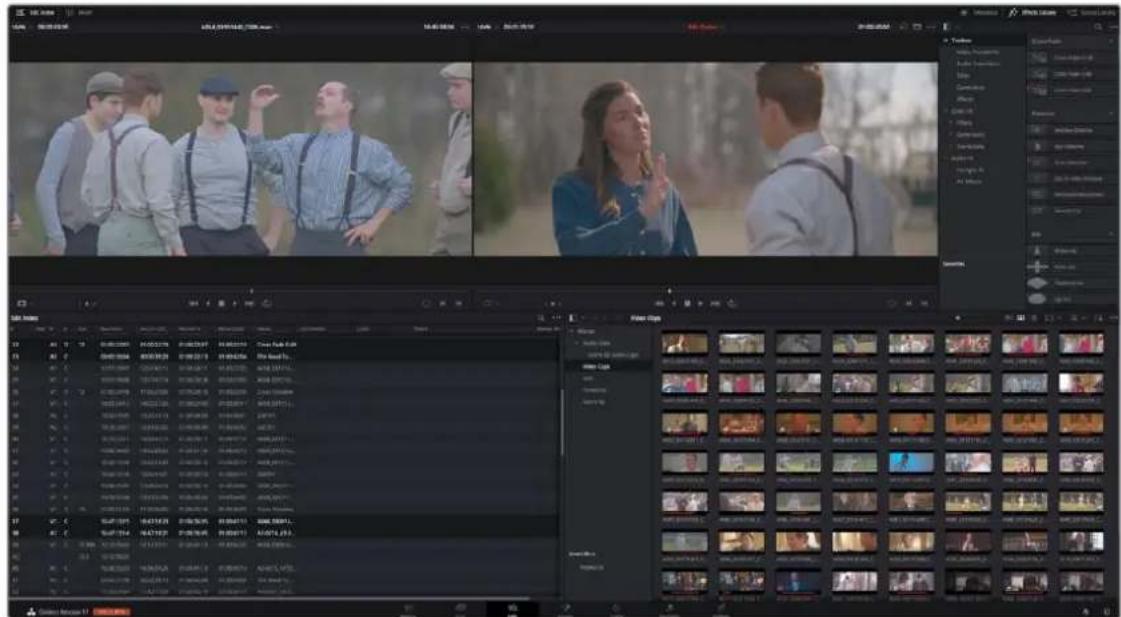Jump to first frame in source viewer
Viewport: 1121px width, 617px height.
(x=194, y=304)
